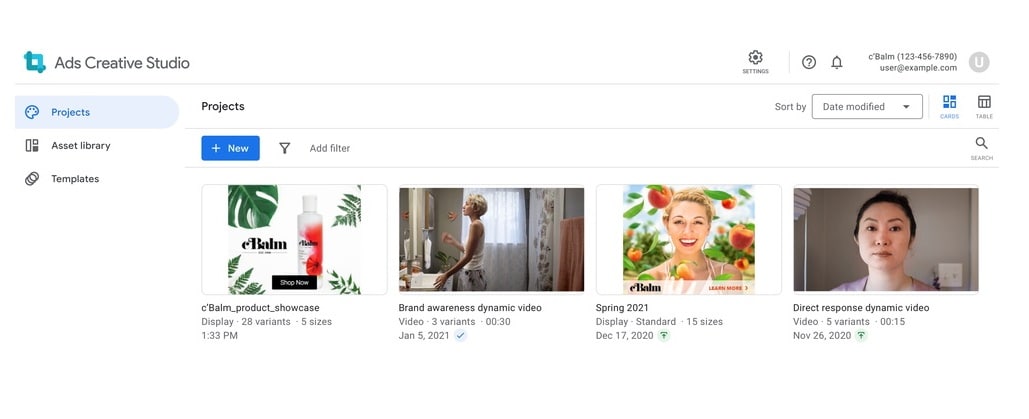Click the Ads Creative Studio logo icon
1029x419 pixels.
pyautogui.click(x=35, y=62)
